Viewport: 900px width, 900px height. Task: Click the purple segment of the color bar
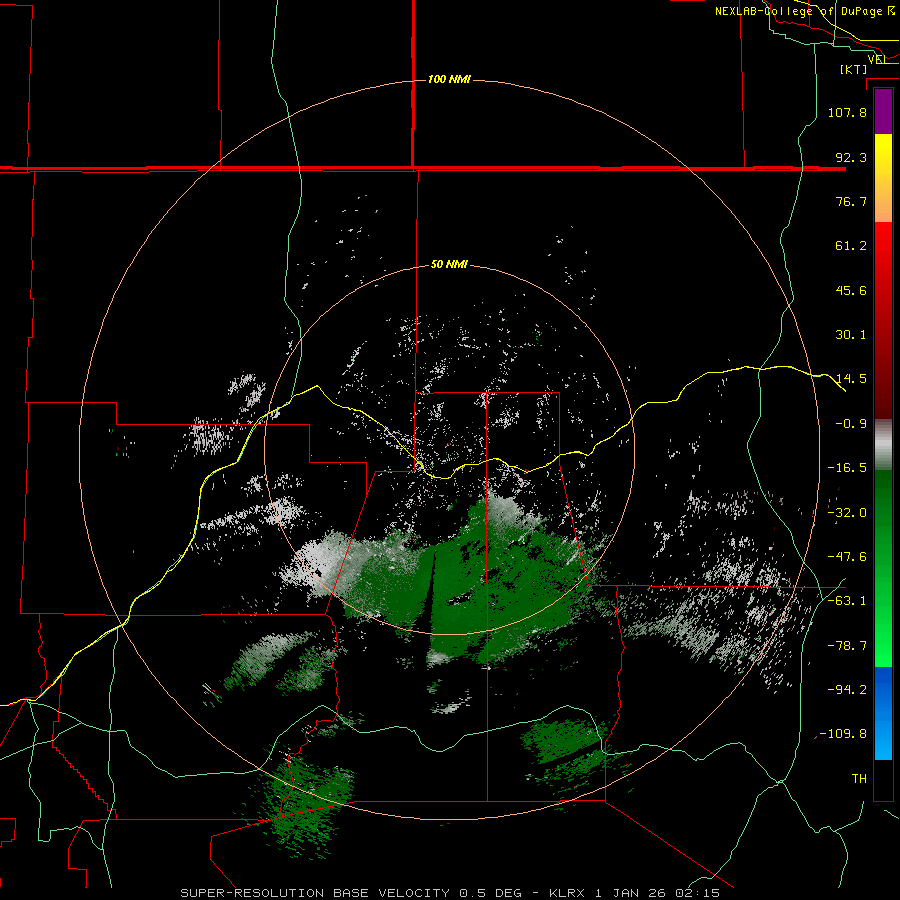click(883, 111)
